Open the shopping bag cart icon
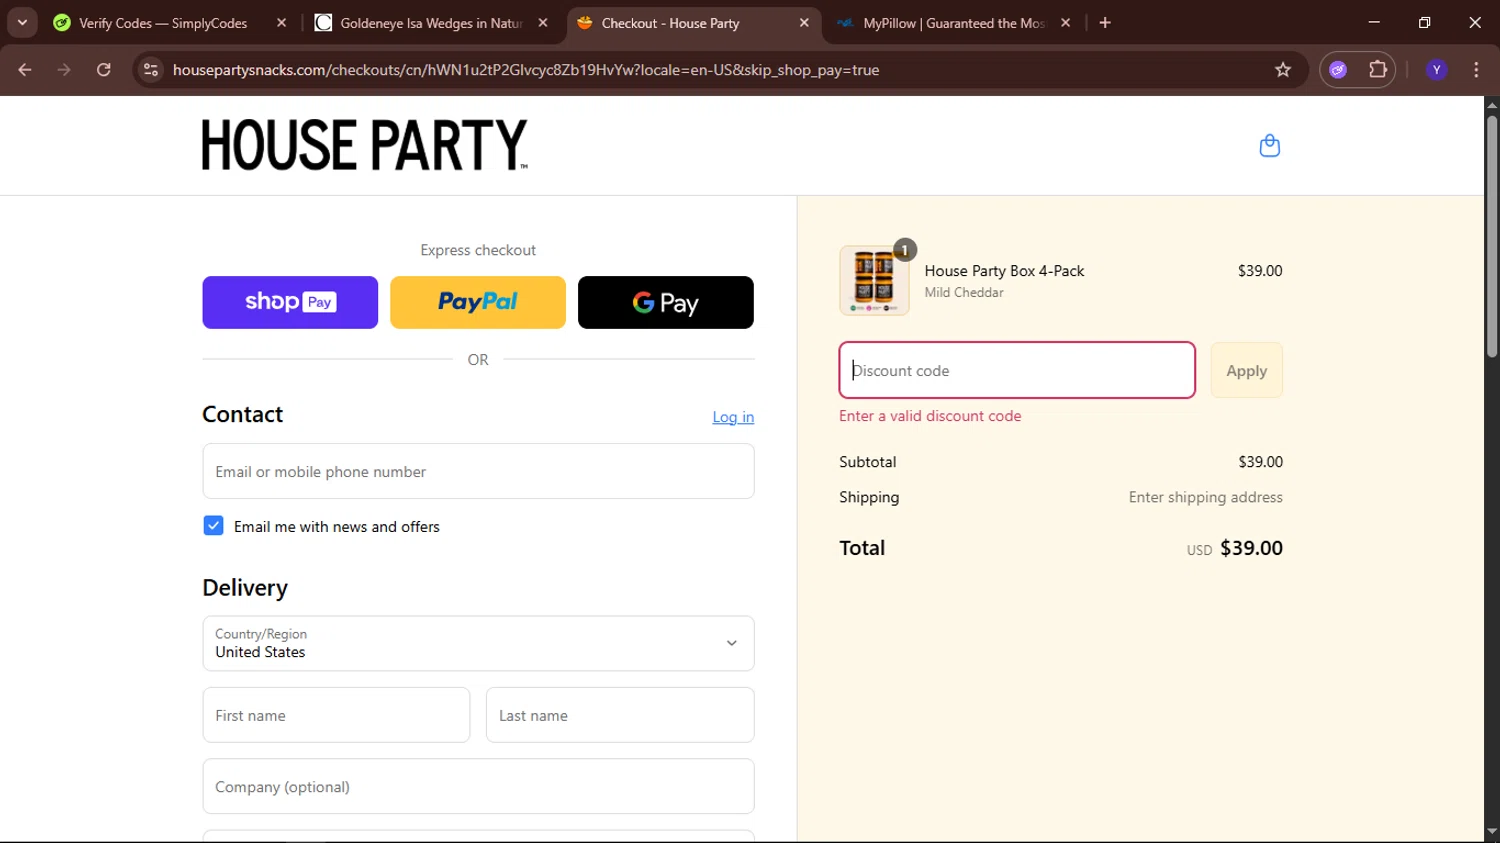This screenshot has width=1500, height=843. click(x=1269, y=146)
